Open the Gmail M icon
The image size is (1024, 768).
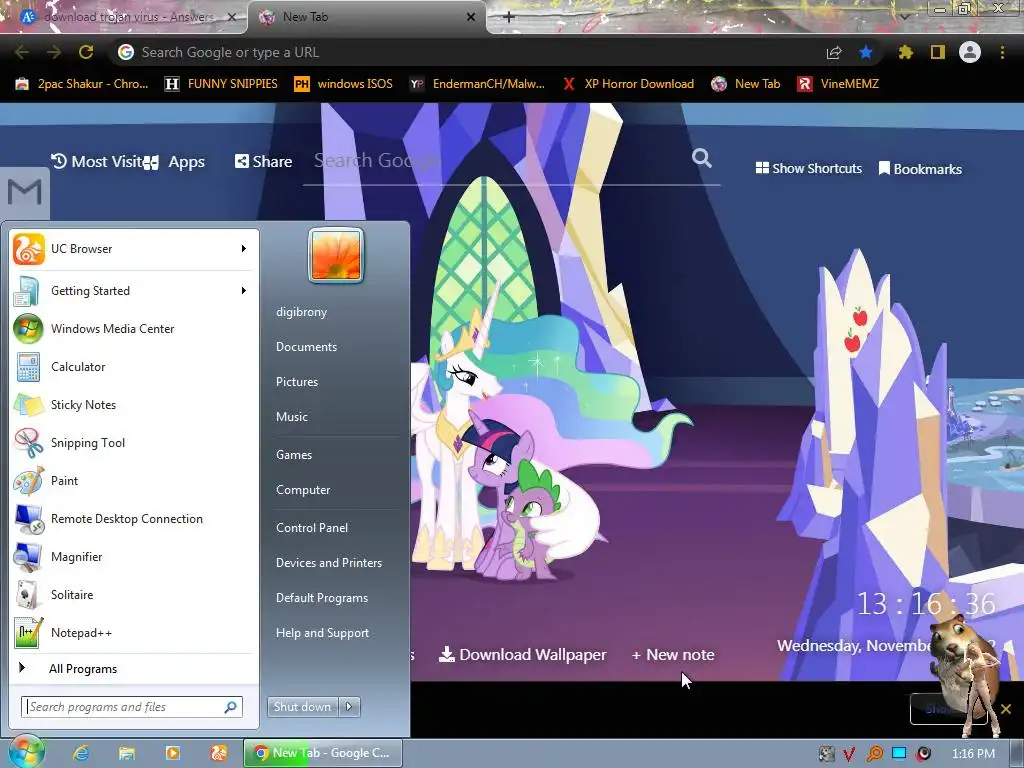(25, 192)
